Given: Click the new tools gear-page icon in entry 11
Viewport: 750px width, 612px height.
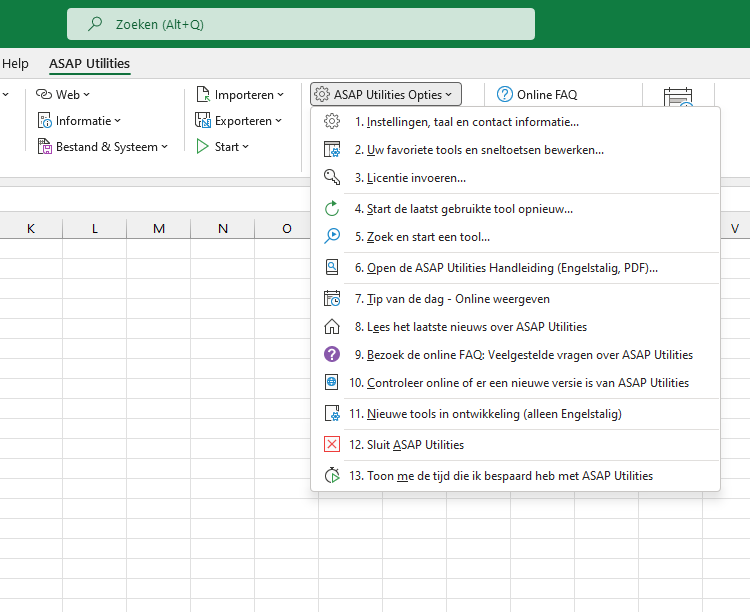Looking at the screenshot, I should click(331, 413).
